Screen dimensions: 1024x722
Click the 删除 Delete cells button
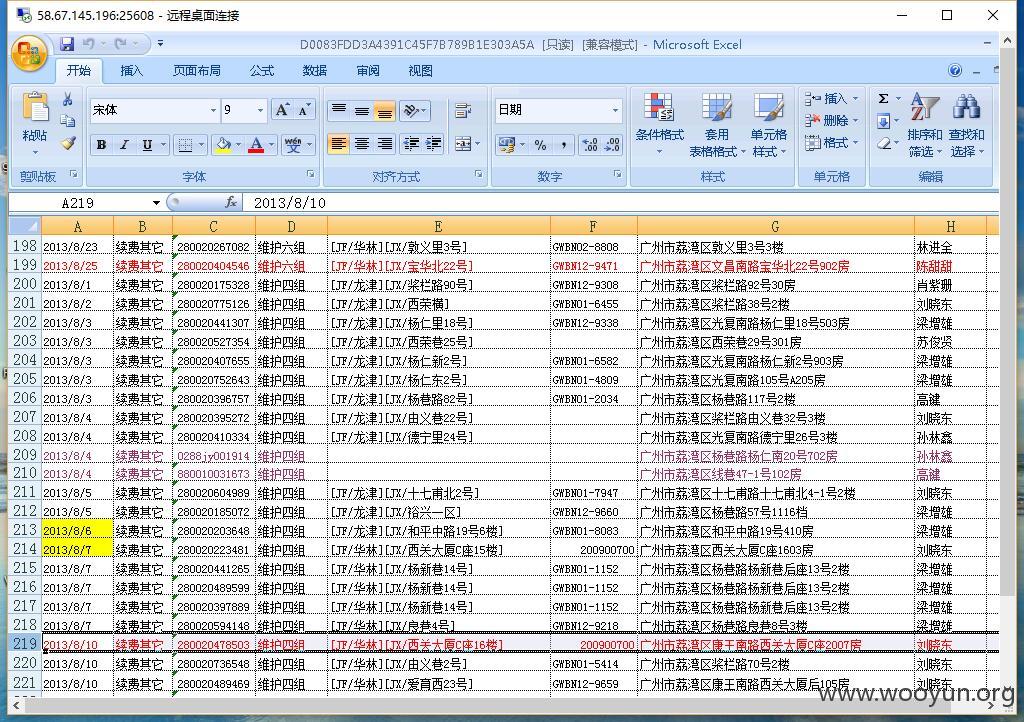831,121
